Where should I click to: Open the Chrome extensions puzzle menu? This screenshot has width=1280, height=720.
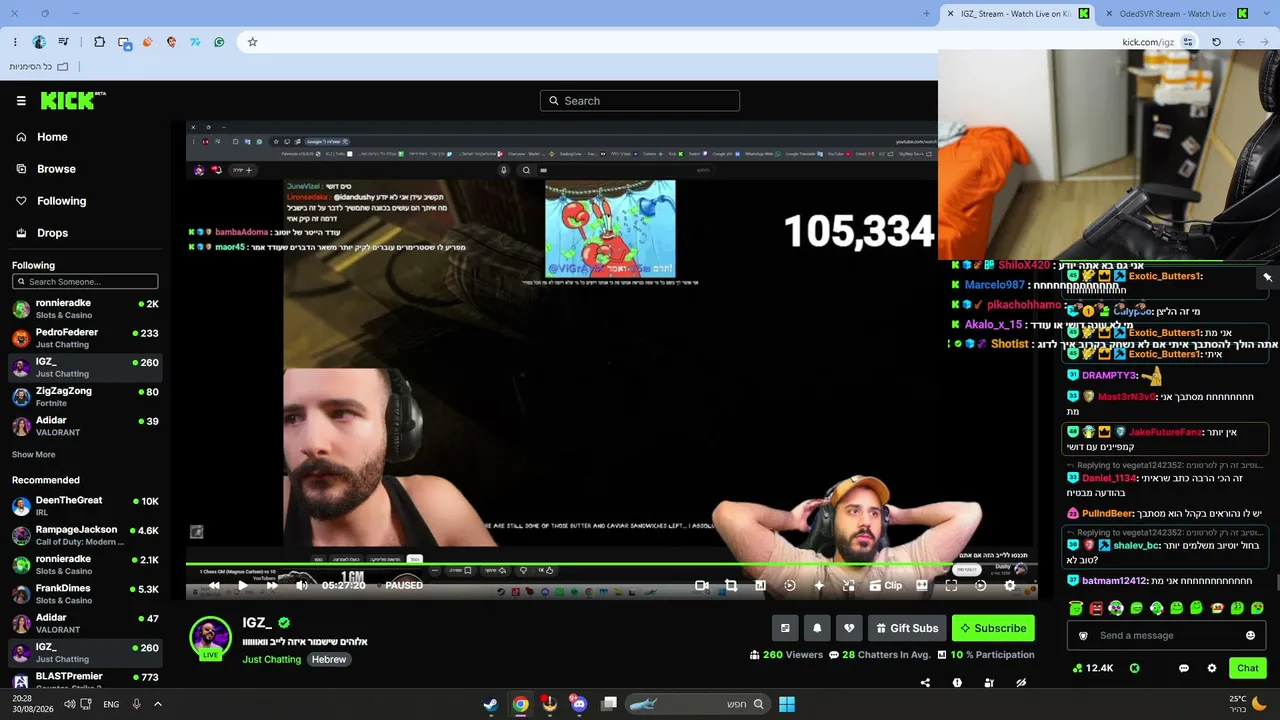point(99,42)
